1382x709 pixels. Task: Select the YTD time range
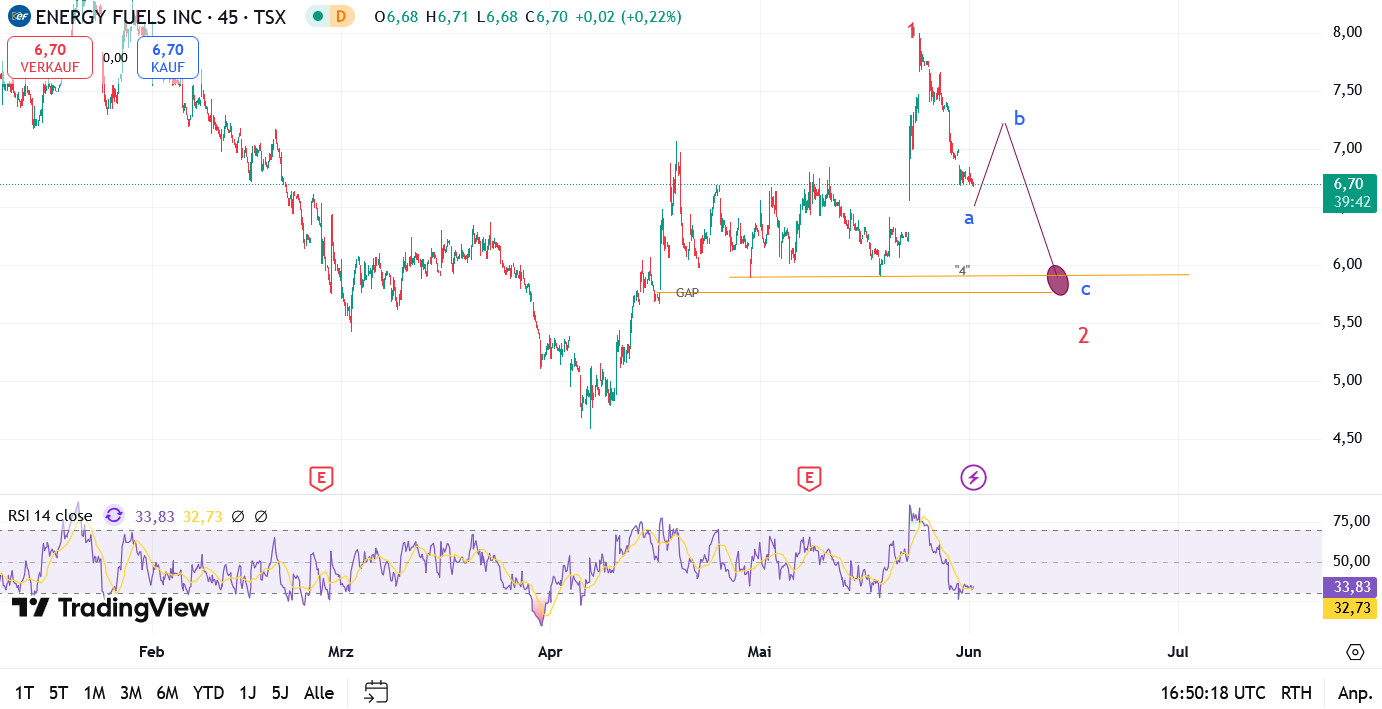[x=208, y=693]
